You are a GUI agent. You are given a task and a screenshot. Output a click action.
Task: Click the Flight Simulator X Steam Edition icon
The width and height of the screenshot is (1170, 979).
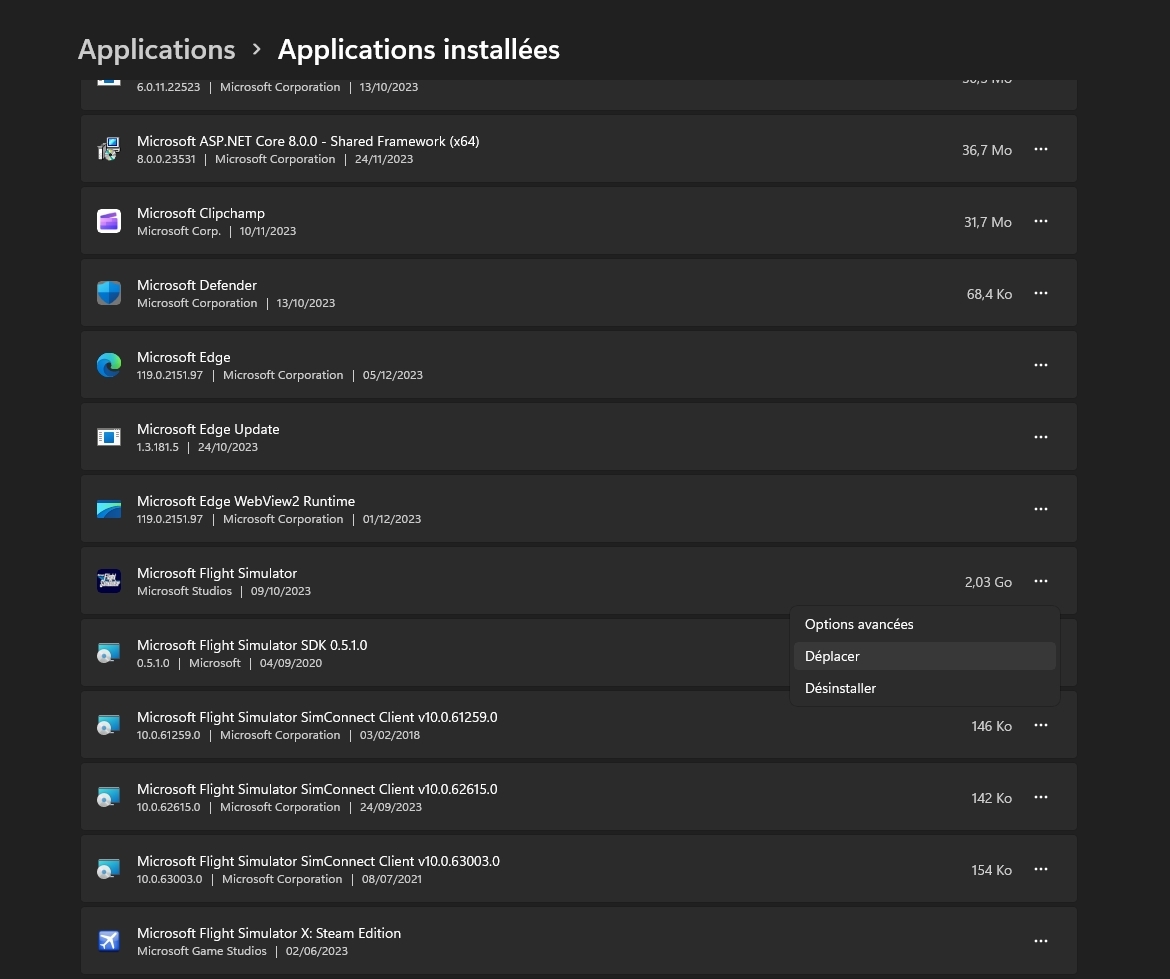(x=109, y=941)
